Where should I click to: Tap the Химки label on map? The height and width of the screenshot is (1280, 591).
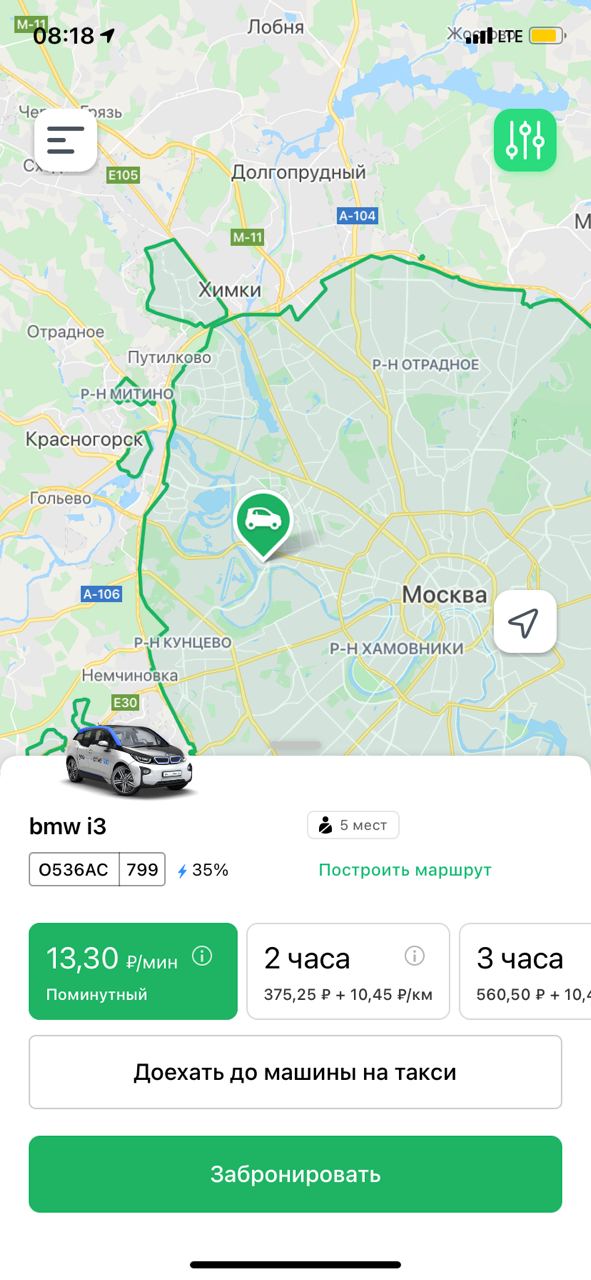click(230, 289)
